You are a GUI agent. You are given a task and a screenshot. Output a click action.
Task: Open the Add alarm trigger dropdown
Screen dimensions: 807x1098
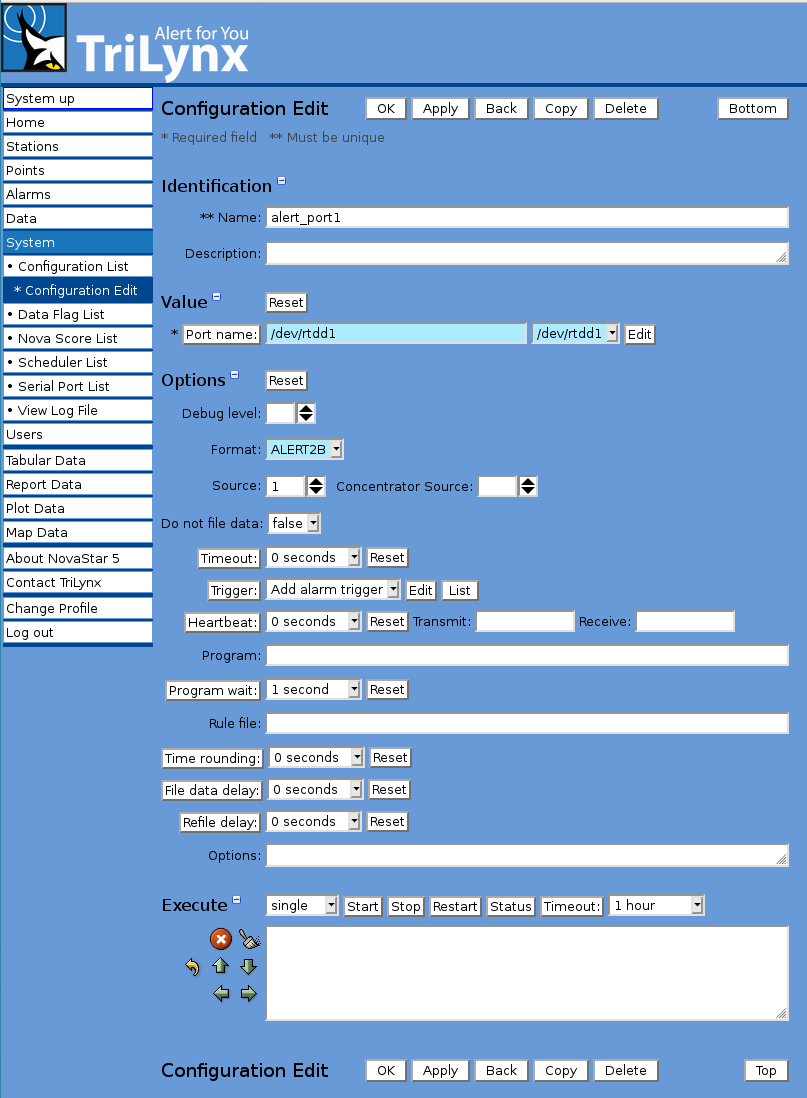point(333,590)
